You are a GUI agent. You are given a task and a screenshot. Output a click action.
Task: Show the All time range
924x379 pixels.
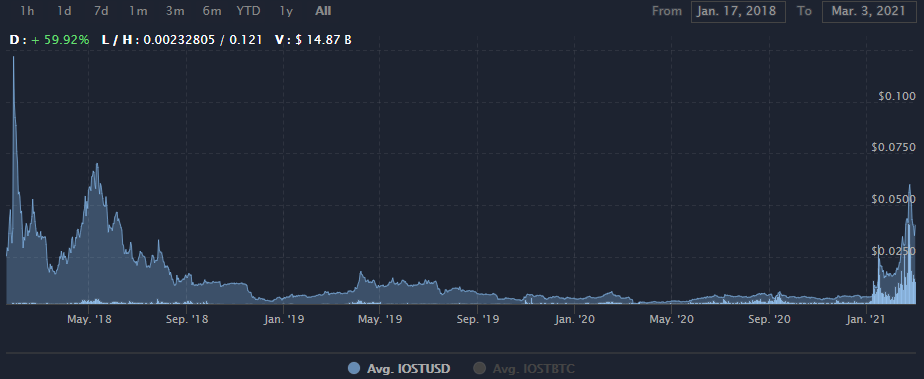click(323, 11)
